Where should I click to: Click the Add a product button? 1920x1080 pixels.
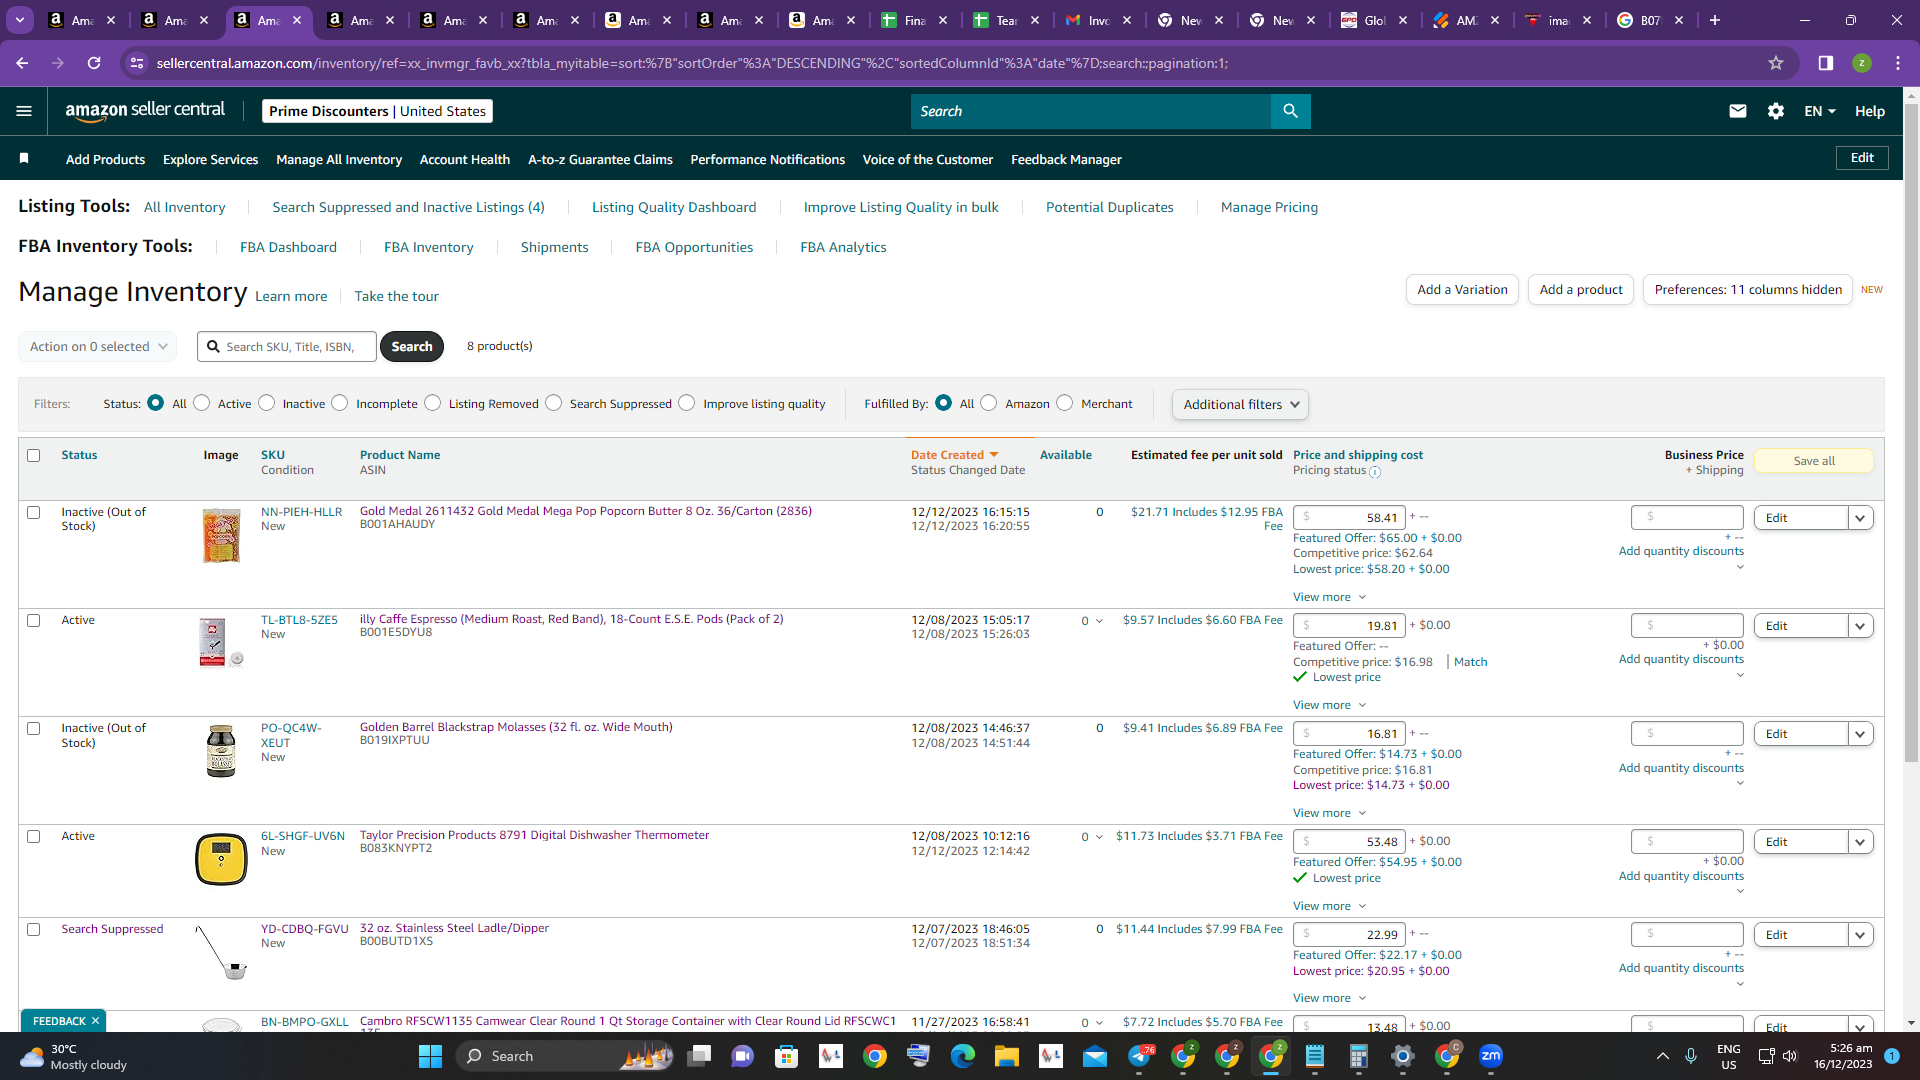pos(1581,290)
